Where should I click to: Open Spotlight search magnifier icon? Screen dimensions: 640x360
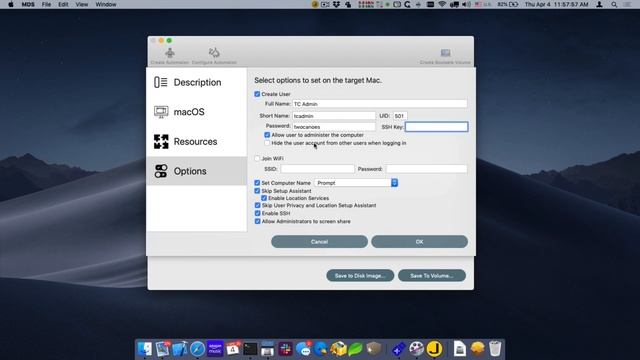click(614, 4)
